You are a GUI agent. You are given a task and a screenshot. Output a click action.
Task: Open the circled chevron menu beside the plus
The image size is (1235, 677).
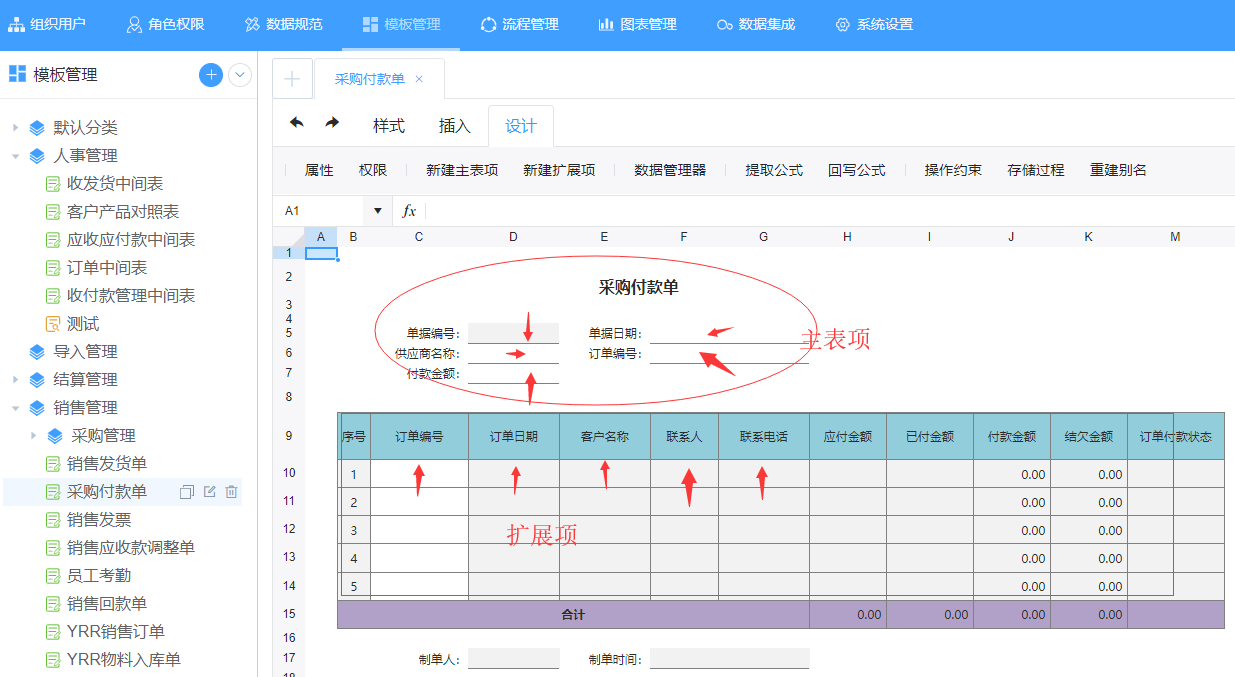tap(240, 75)
